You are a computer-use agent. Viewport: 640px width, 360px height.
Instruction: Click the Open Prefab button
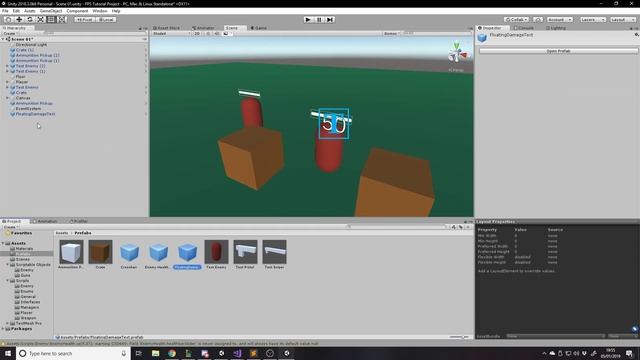(x=558, y=51)
